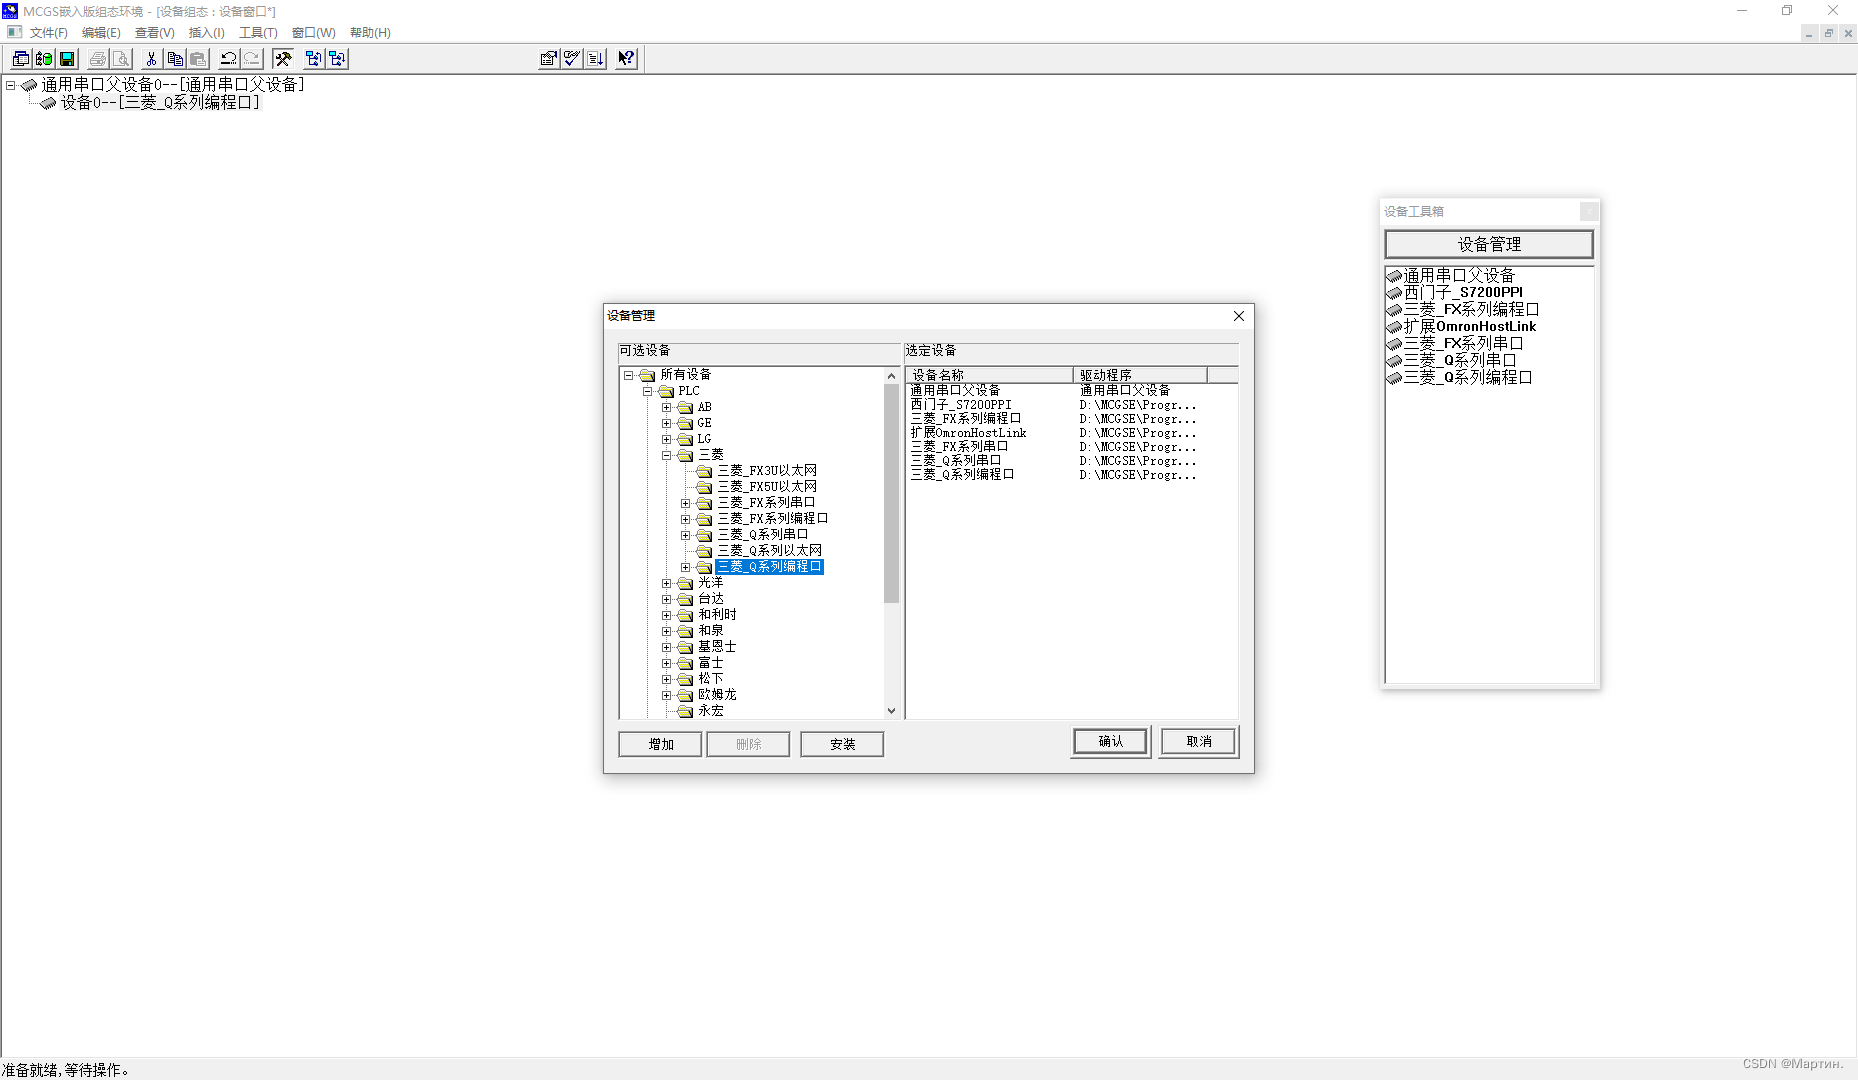Viewport: 1858px width, 1080px height.
Task: Expand the 欧姆龙 folder node
Action: click(x=666, y=695)
